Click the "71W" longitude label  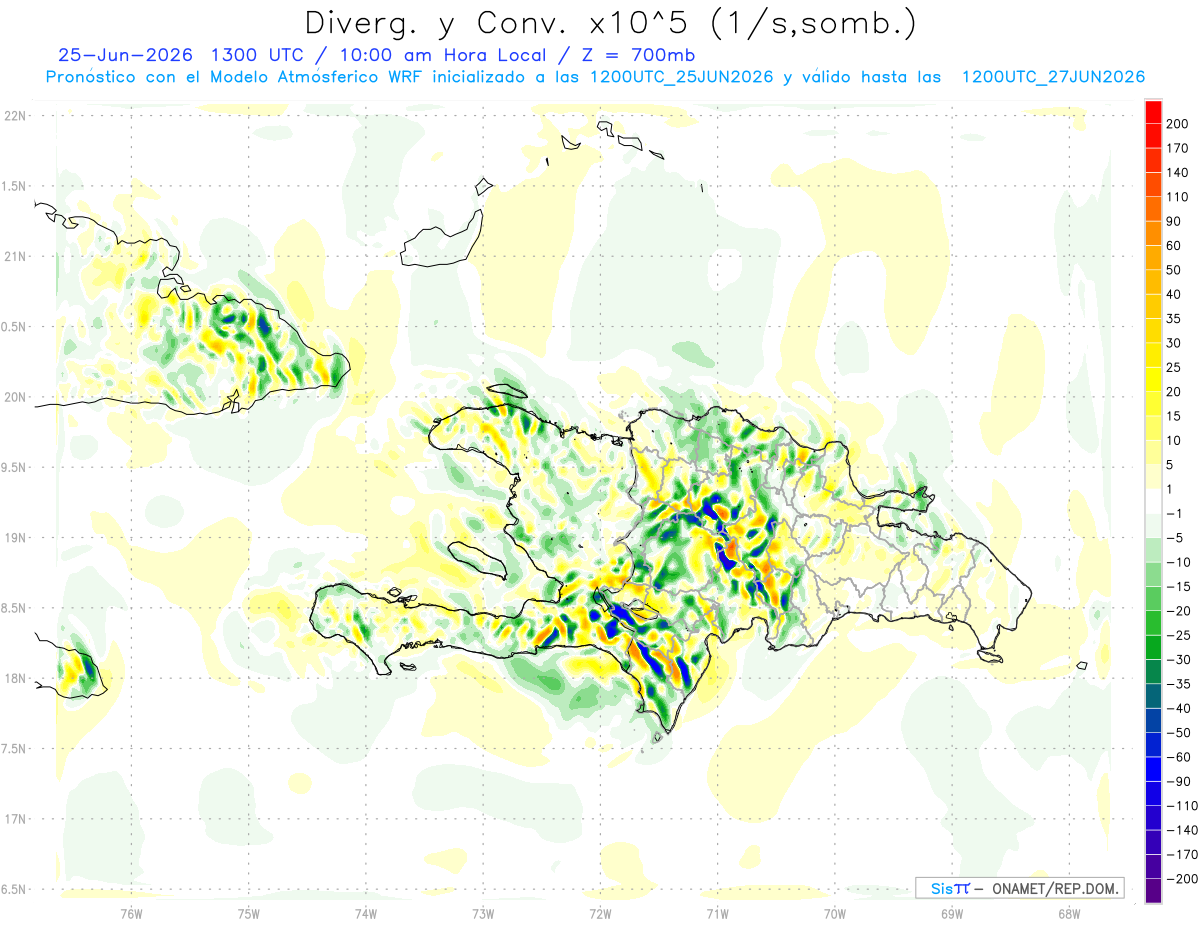717,914
